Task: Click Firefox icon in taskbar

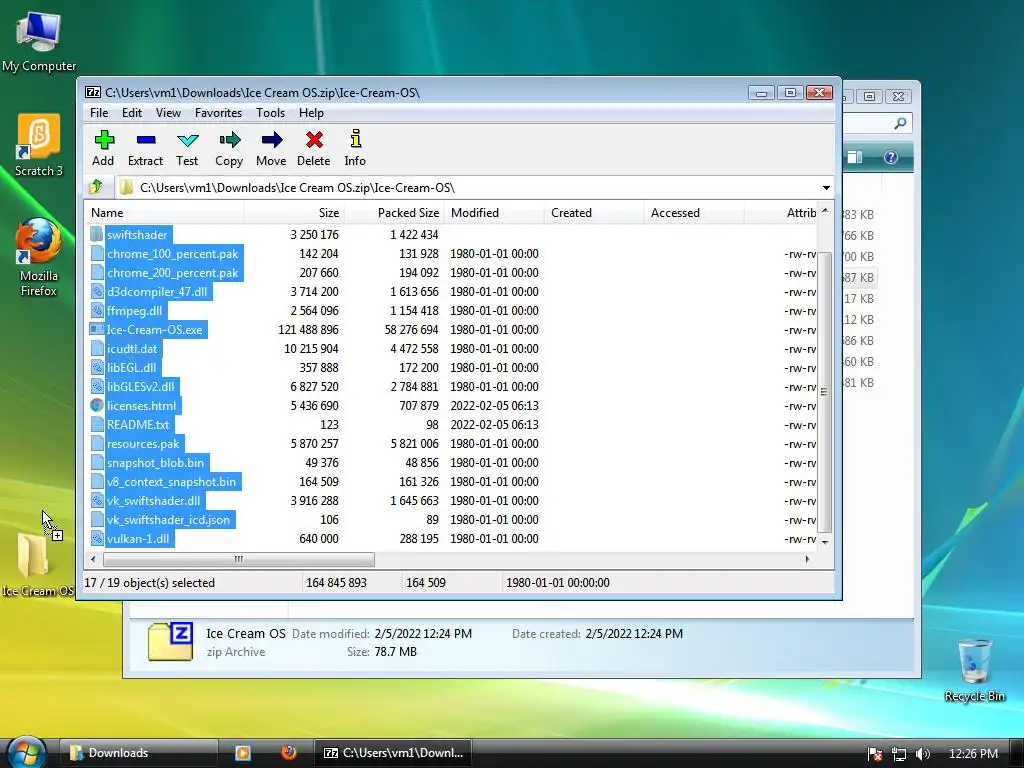Action: pos(289,753)
